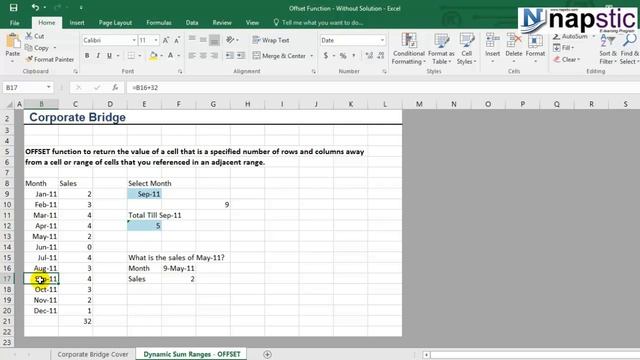Apply comma style
Screen dimensions: 640x360
pos(353,56)
